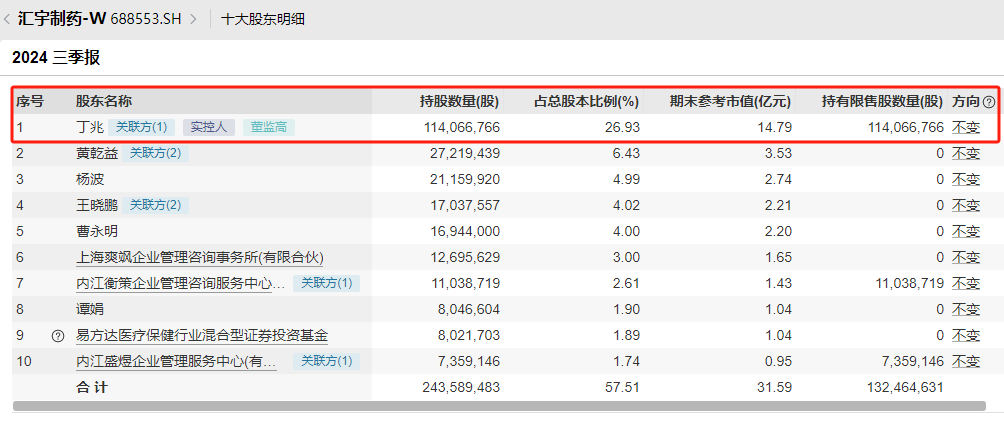Select shareholder name 黄乾益
Image resolution: width=1004 pixels, height=421 pixels.
[97, 153]
